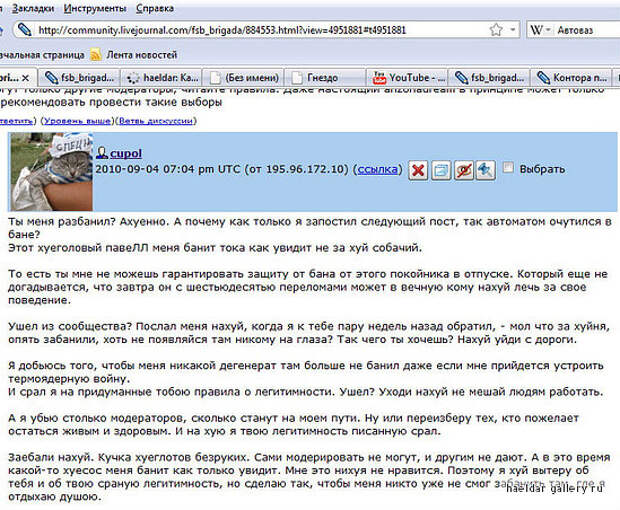Click the freeze thread icon
Screen dimensions: 620x510
(463, 170)
